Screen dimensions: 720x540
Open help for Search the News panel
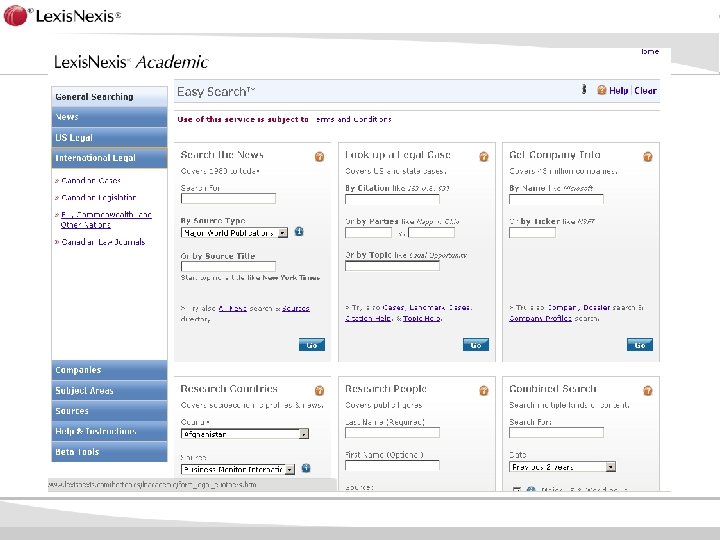point(319,157)
